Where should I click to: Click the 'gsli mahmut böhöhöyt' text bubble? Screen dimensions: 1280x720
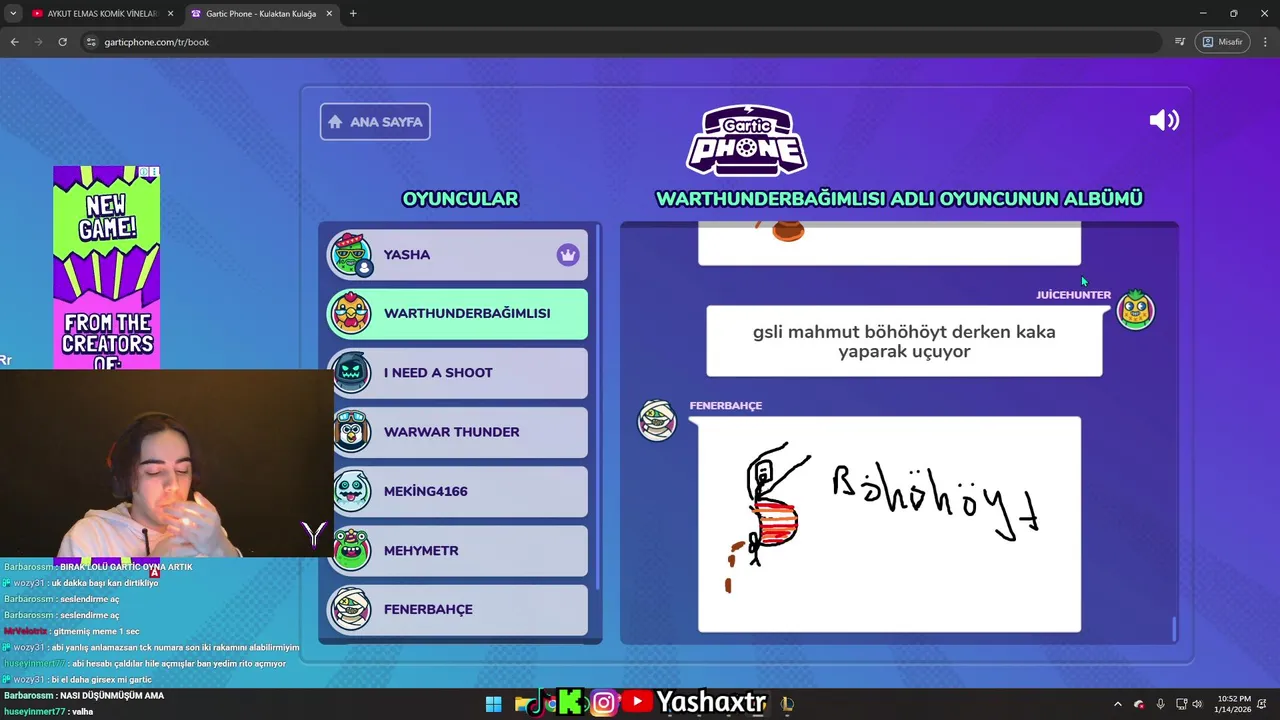pos(904,341)
